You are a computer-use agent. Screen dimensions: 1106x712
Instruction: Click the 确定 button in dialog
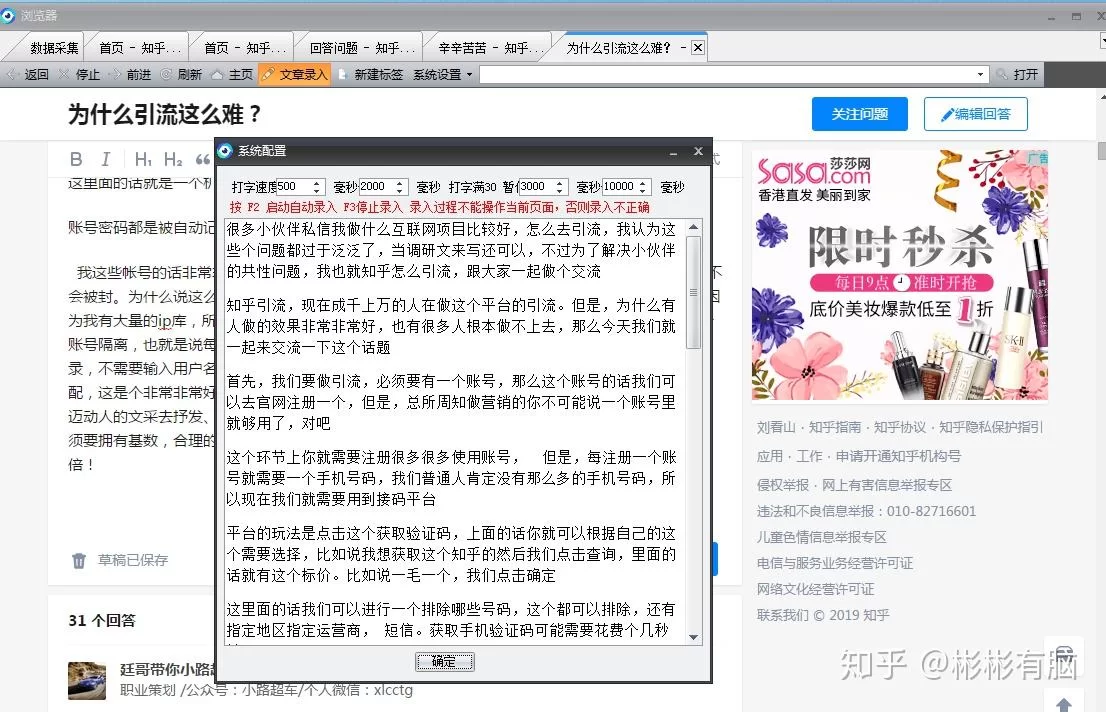pyautogui.click(x=444, y=662)
